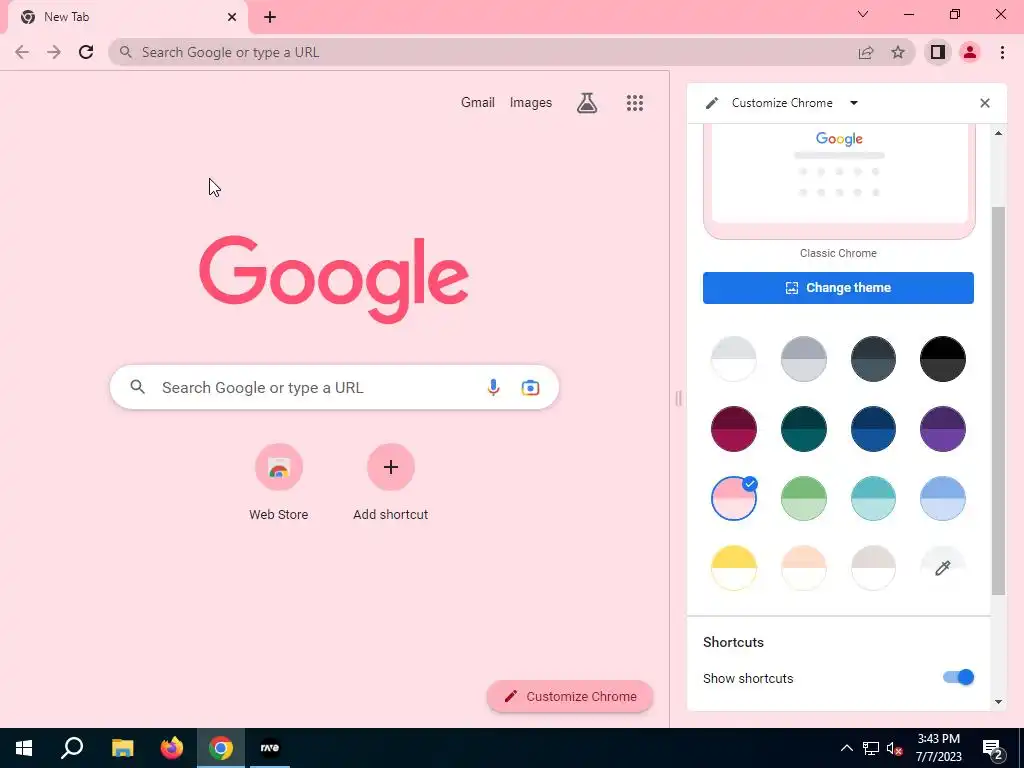1024x768 pixels.
Task: Launch Firefox from the taskbar
Action: pyautogui.click(x=172, y=748)
